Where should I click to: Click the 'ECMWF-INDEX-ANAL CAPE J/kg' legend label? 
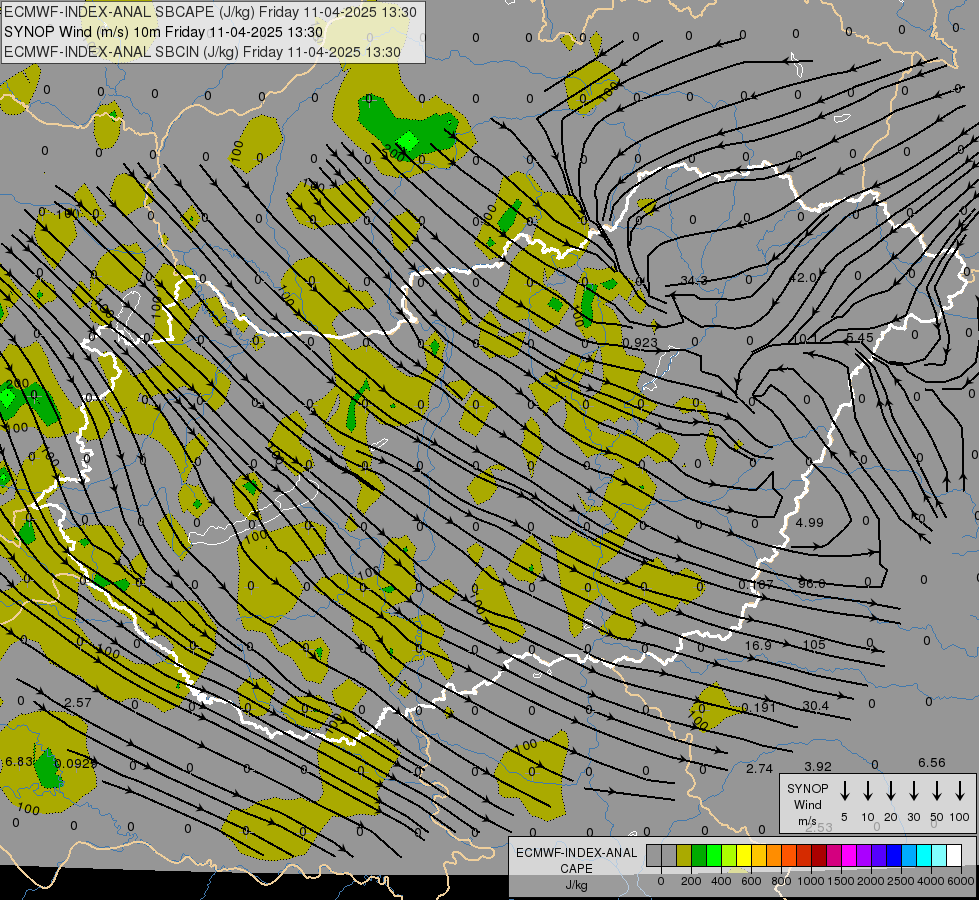(x=576, y=868)
